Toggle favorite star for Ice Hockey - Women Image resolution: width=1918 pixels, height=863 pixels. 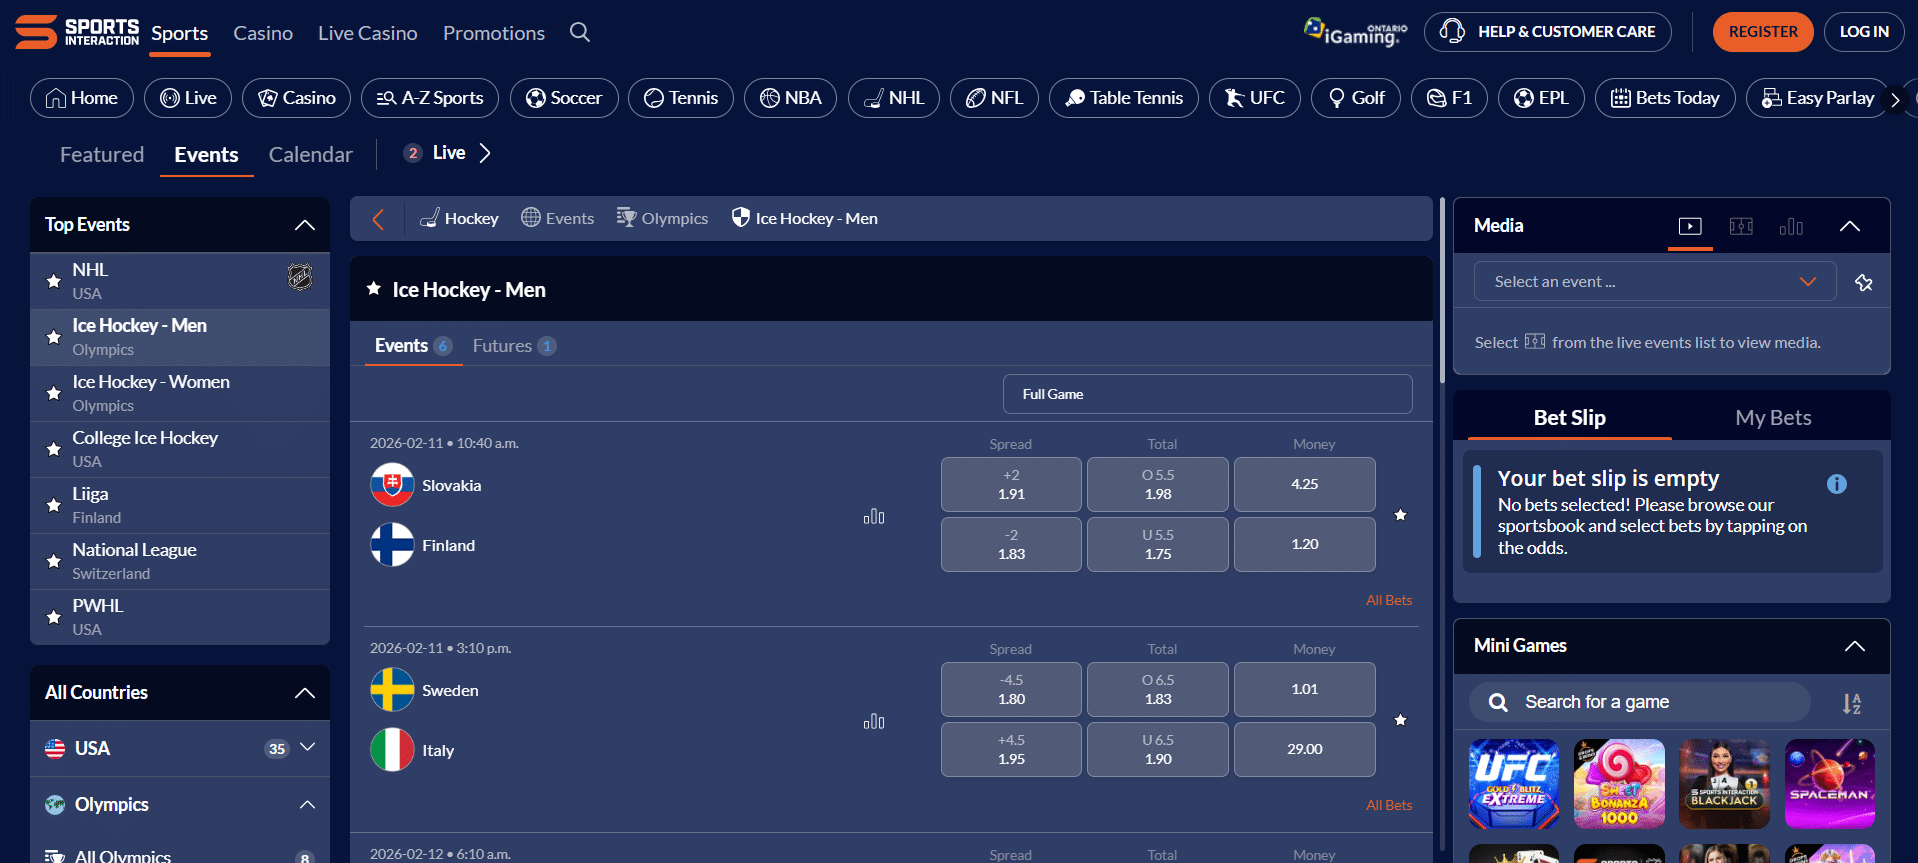[x=54, y=394]
